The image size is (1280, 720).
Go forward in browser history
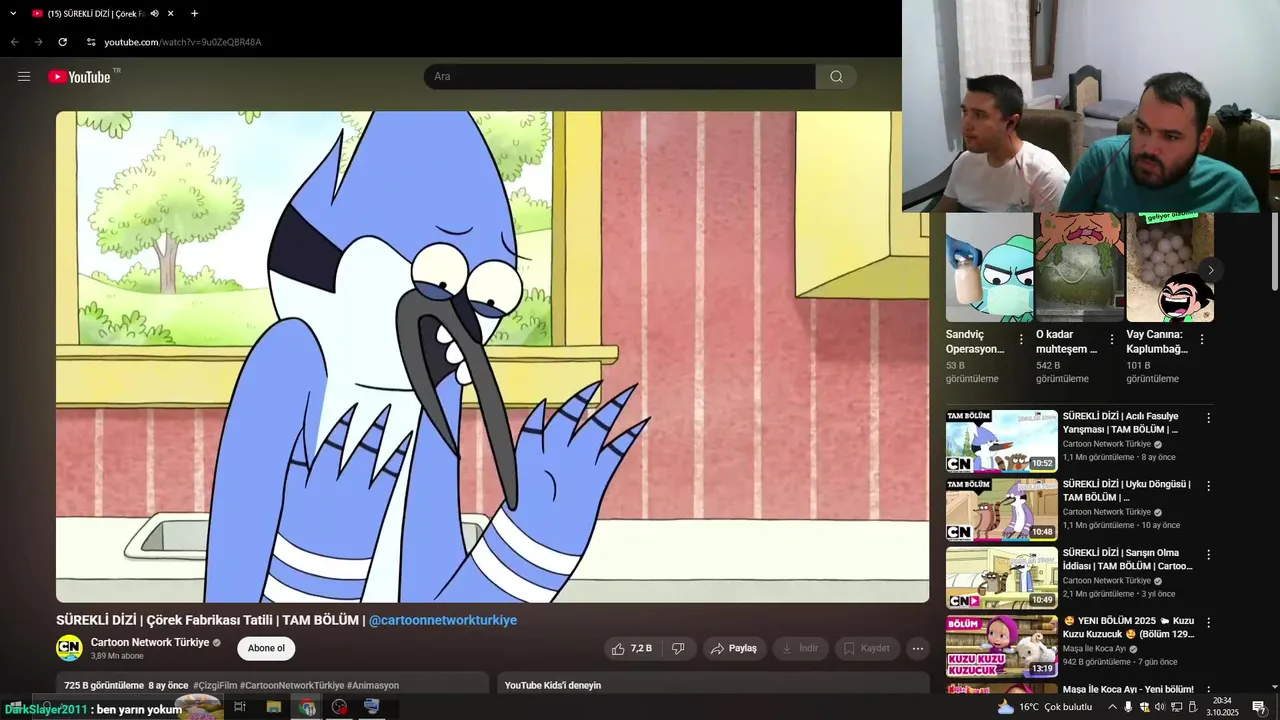tap(38, 42)
